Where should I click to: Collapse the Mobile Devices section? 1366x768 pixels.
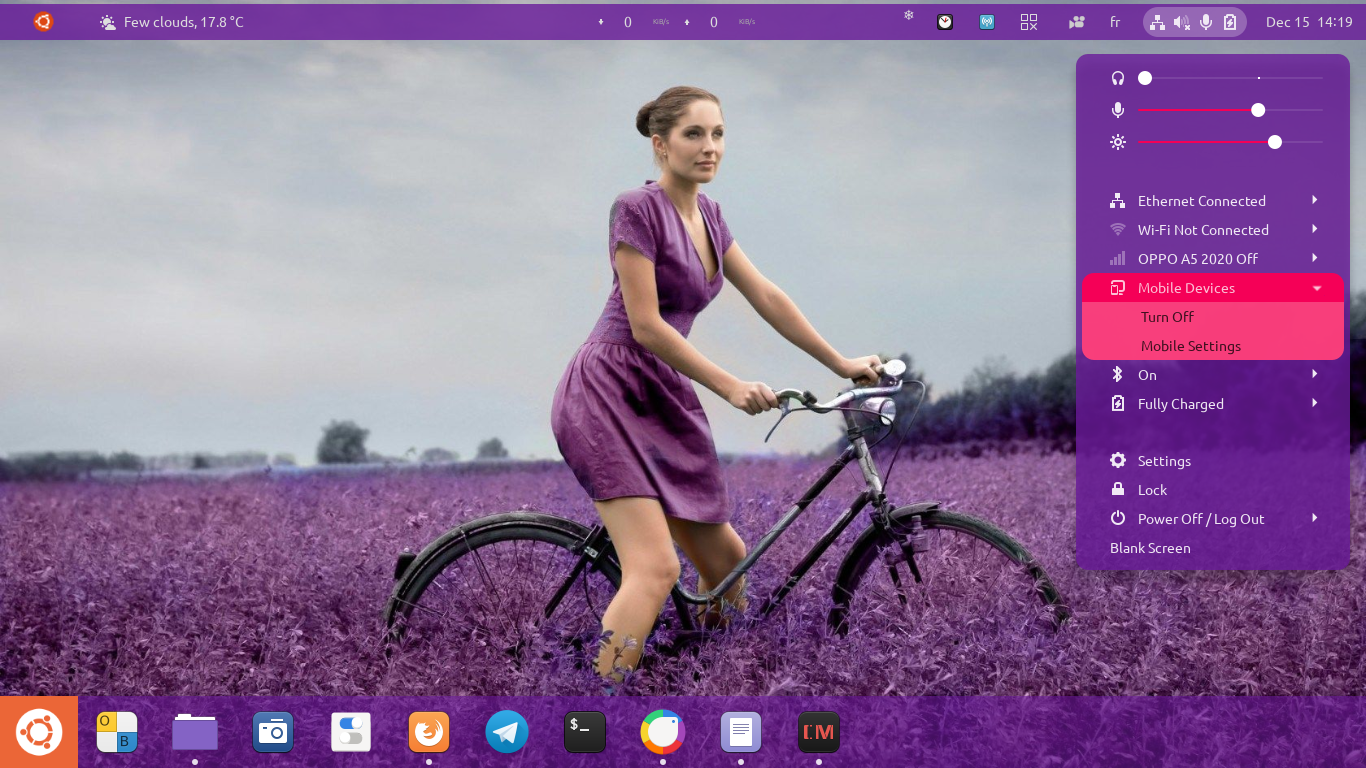pos(1213,288)
